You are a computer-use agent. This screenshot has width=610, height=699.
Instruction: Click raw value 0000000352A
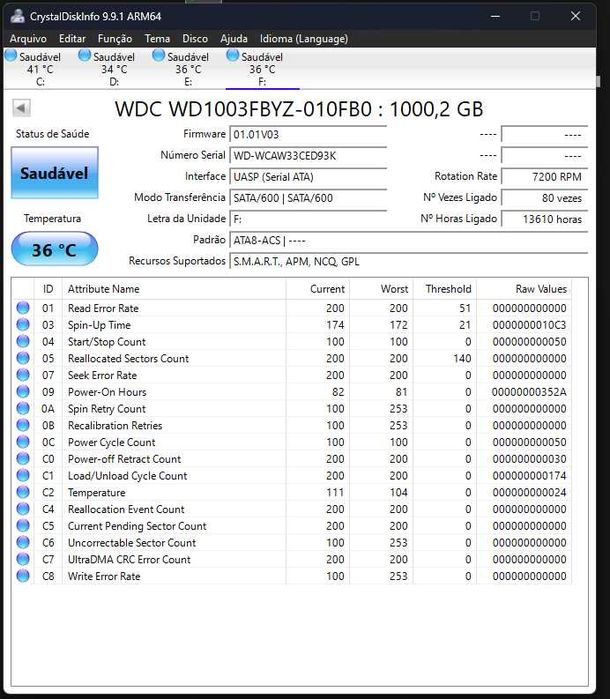[529, 392]
